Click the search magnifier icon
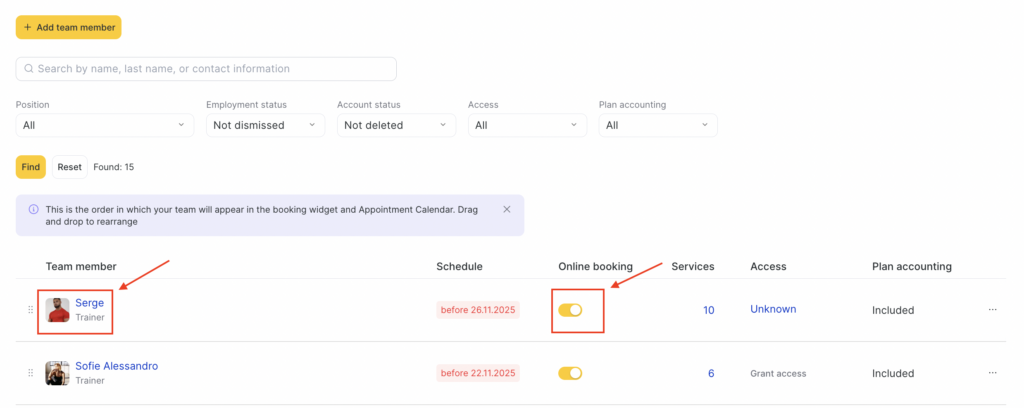This screenshot has height=408, width=1024. [29, 69]
